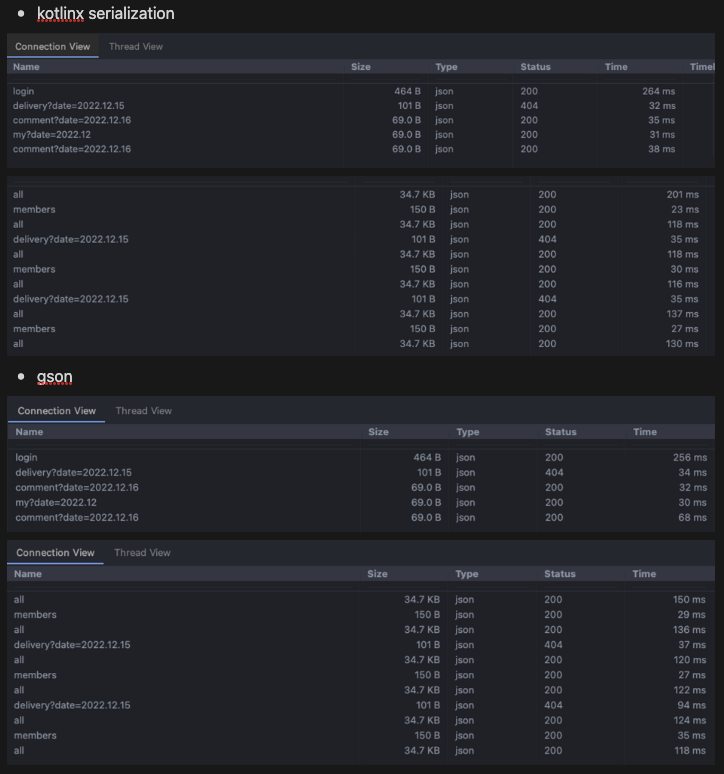Open Connection View tab under kotlinx serialization
This screenshot has width=724, height=774.
pyautogui.click(x=53, y=46)
